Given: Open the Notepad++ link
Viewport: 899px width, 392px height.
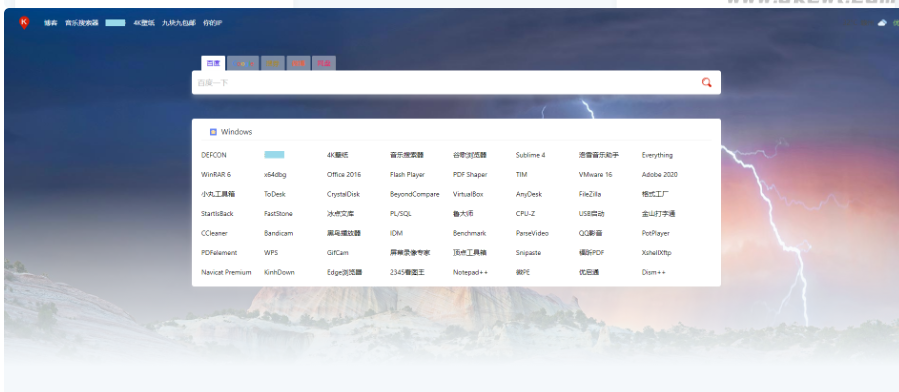Looking at the screenshot, I should (x=470, y=272).
